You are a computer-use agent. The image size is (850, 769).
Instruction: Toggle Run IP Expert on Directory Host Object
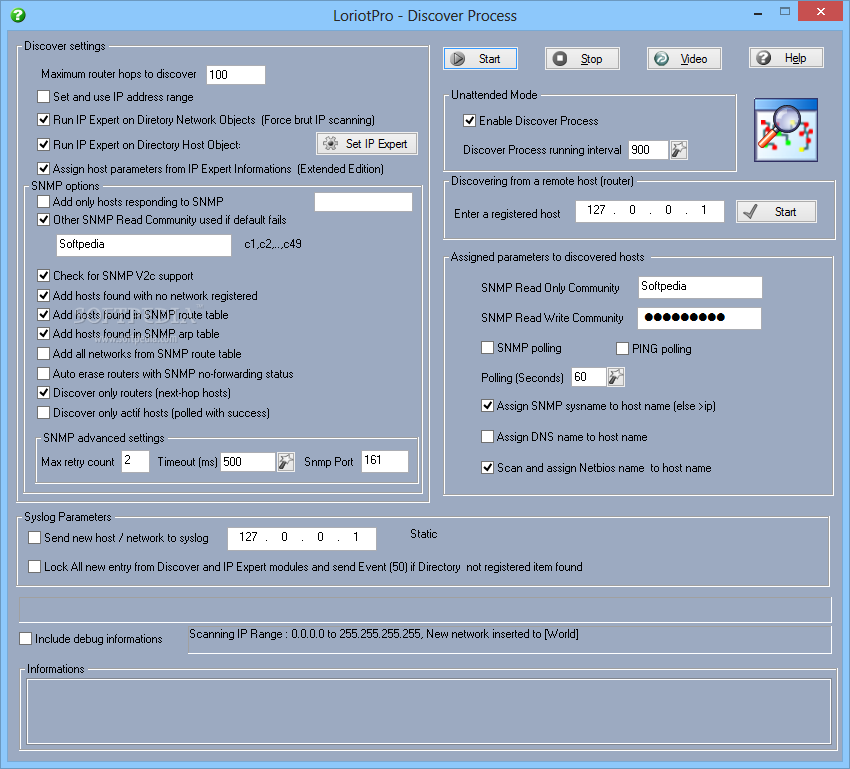[43, 144]
